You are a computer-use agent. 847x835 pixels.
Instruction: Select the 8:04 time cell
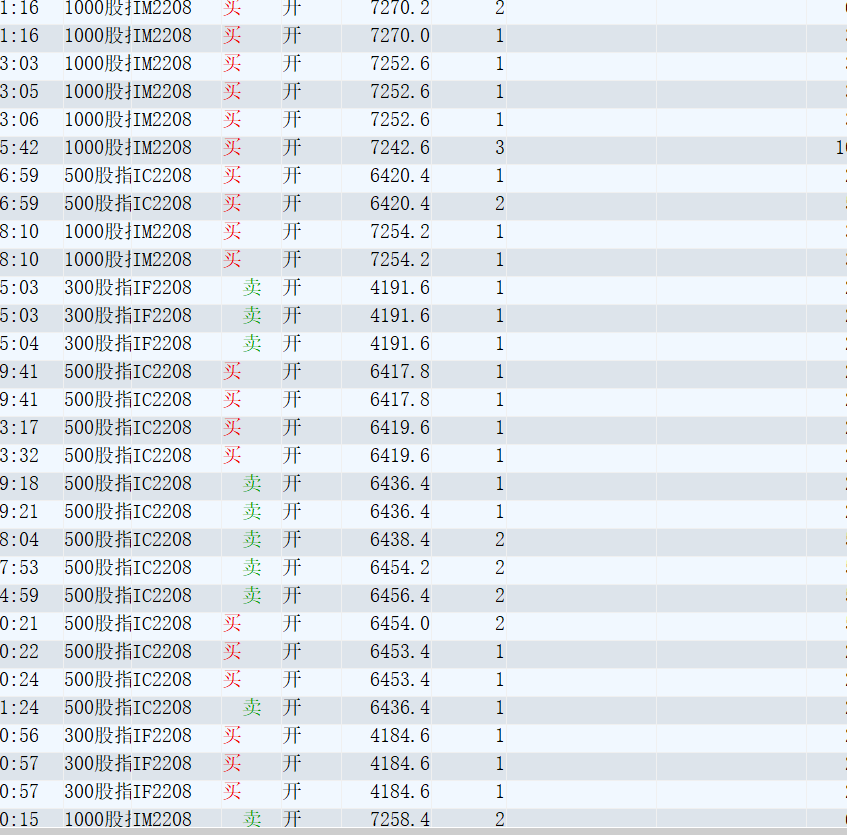tap(19, 540)
